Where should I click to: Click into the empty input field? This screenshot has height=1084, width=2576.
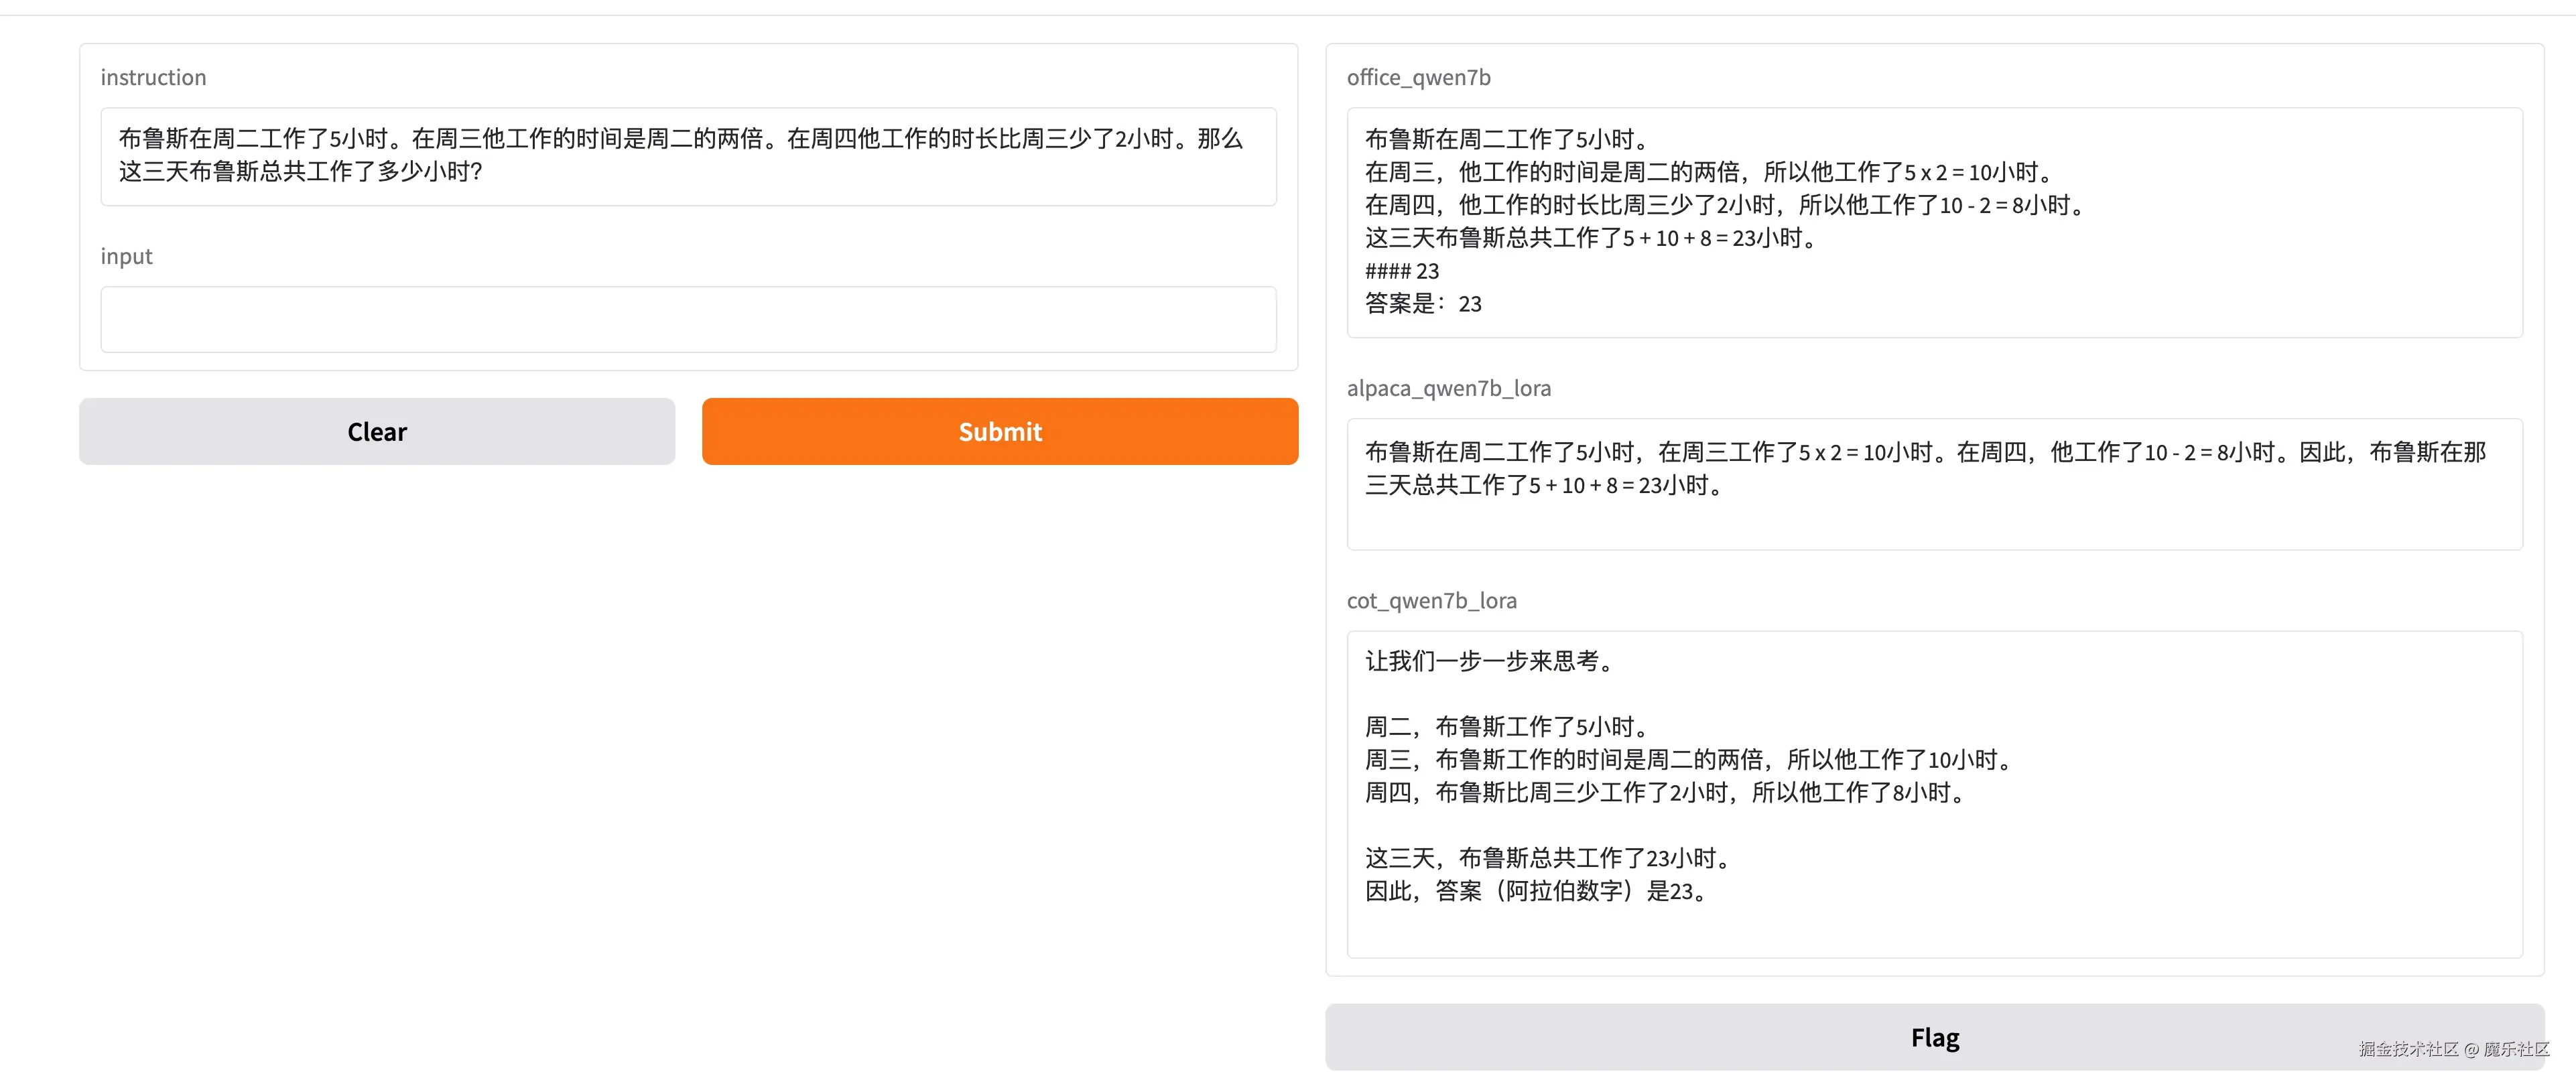[687, 319]
